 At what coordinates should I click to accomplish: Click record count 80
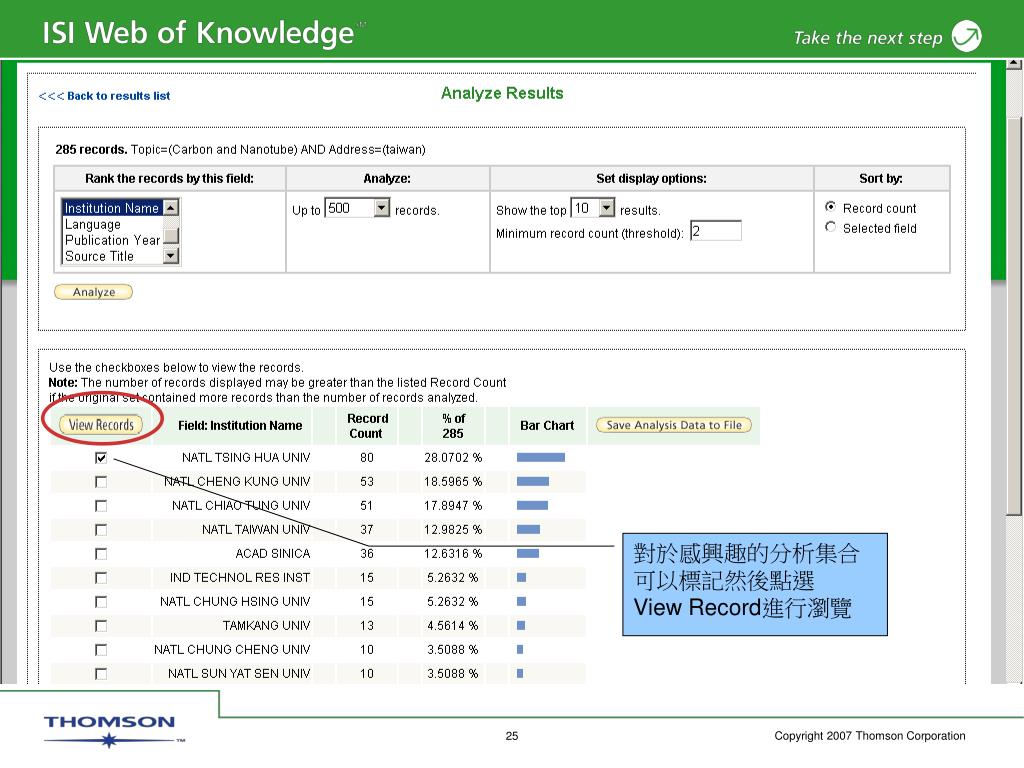366,458
